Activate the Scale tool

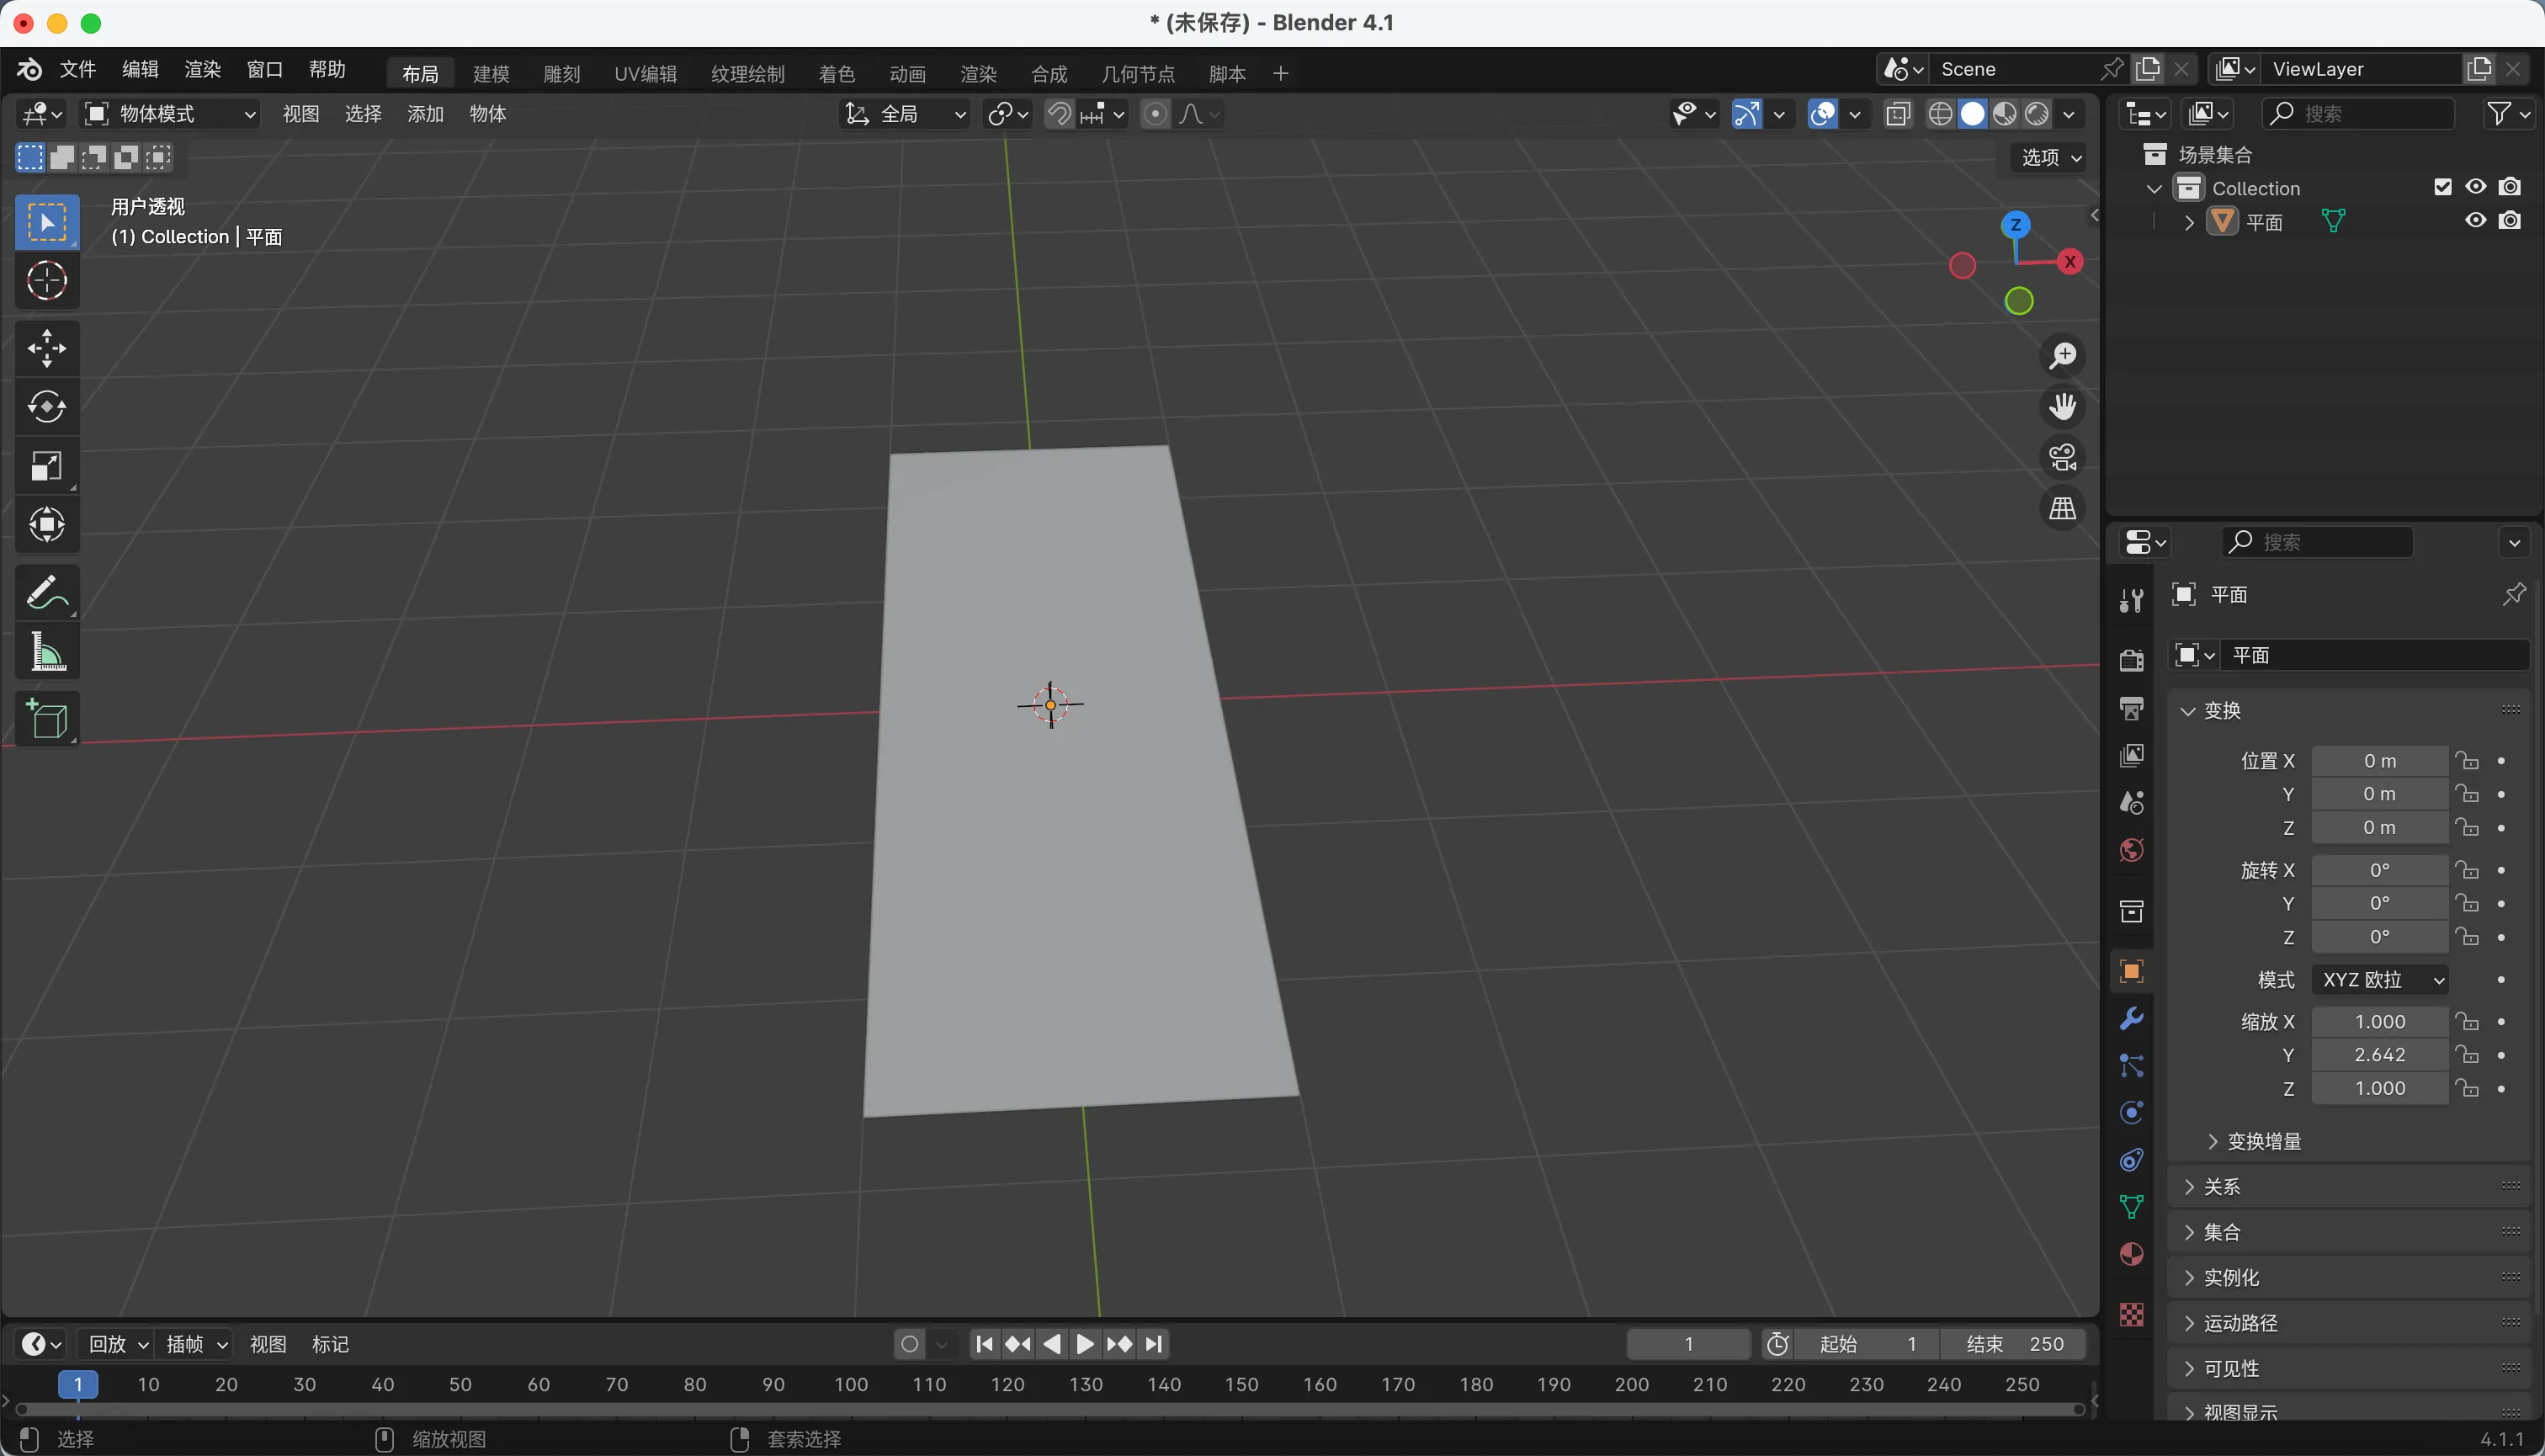(x=46, y=466)
